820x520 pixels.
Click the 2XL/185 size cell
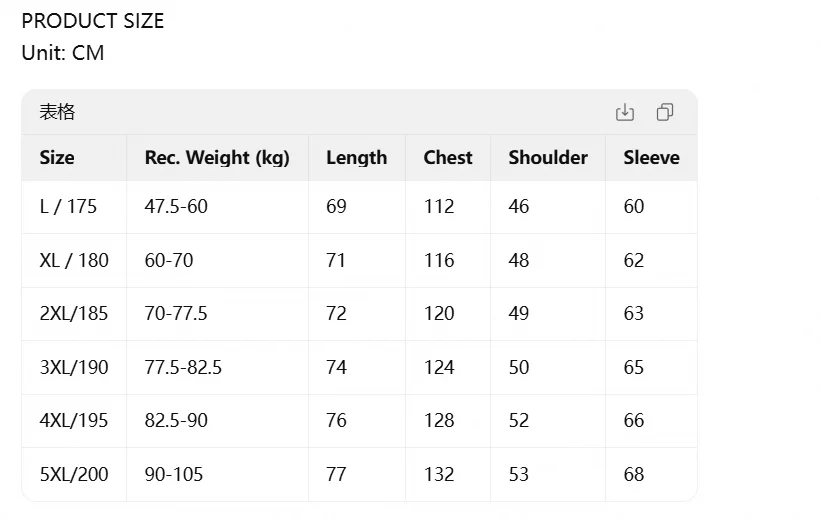pyautogui.click(x=74, y=313)
